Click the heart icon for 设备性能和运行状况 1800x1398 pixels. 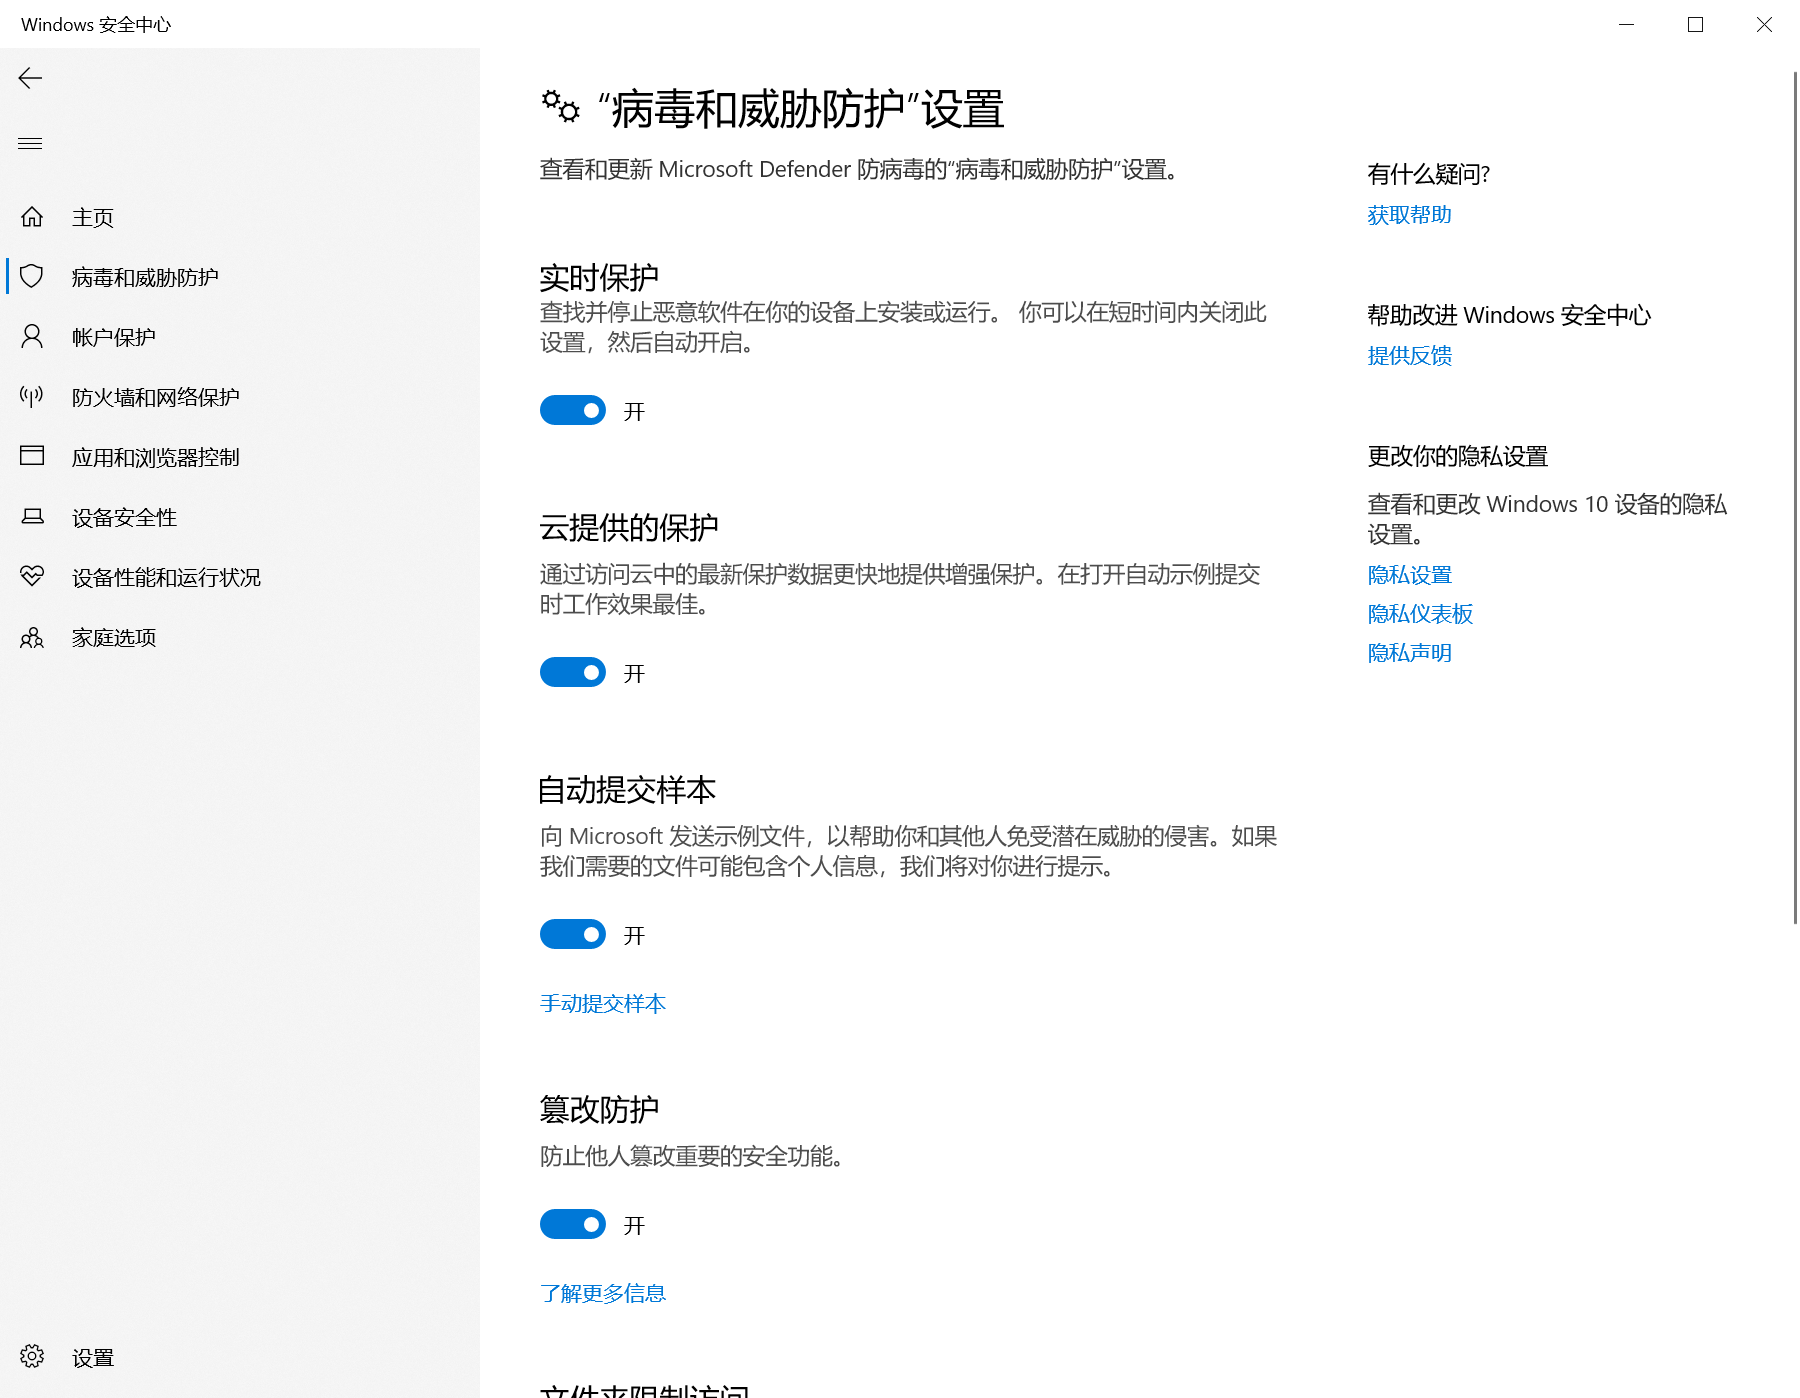[x=32, y=576]
